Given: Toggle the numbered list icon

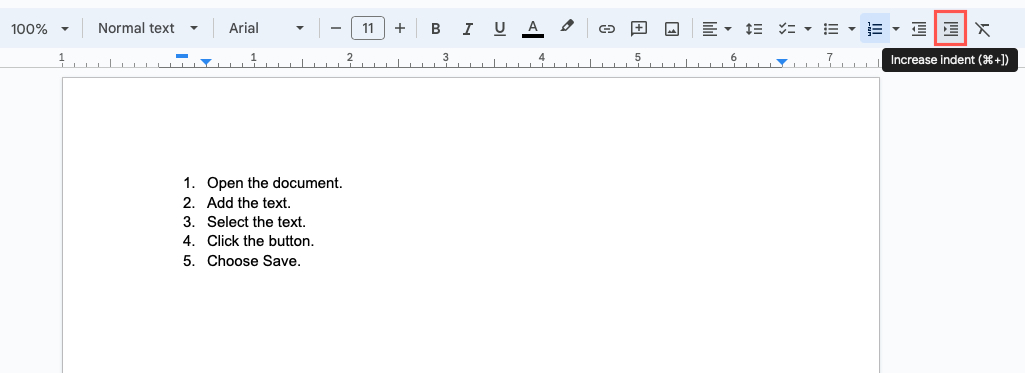Looking at the screenshot, I should [875, 29].
